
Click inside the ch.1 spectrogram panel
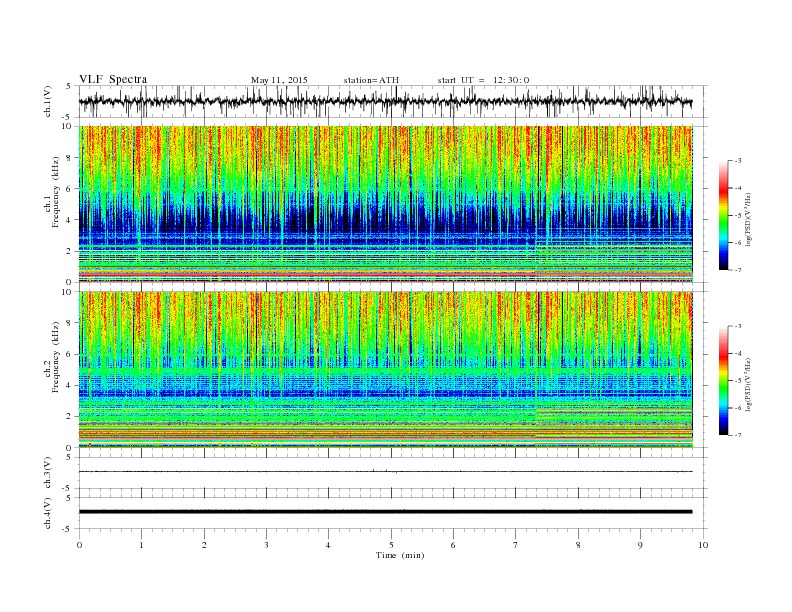(385, 204)
